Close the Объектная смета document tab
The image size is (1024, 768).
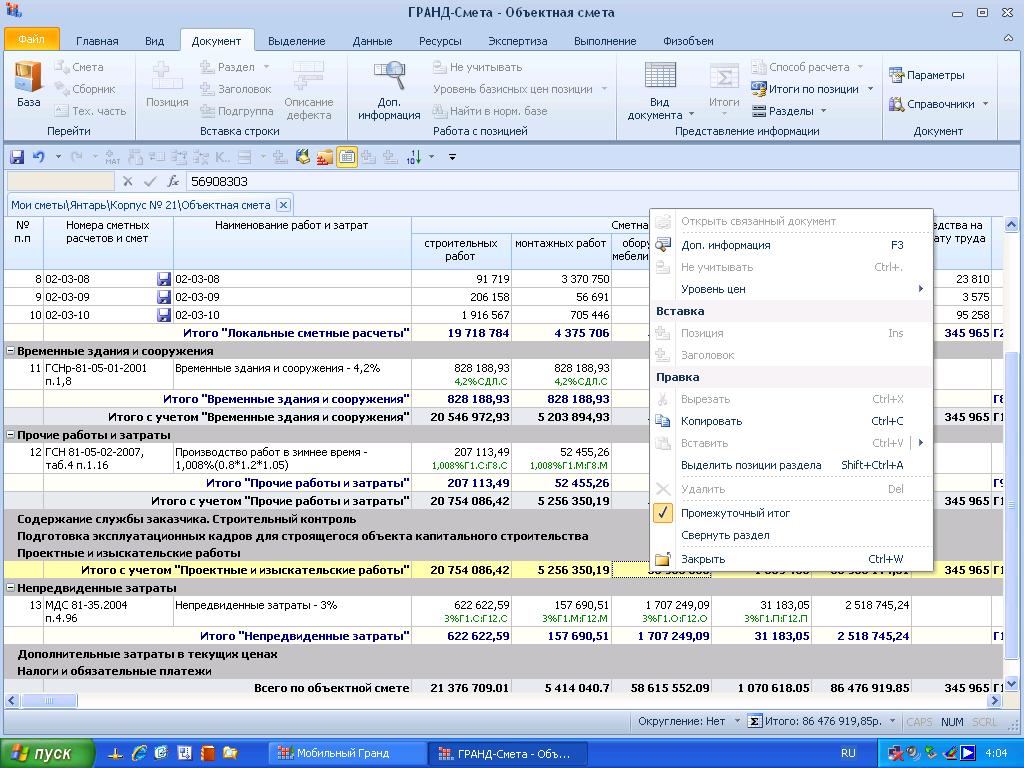(x=283, y=205)
